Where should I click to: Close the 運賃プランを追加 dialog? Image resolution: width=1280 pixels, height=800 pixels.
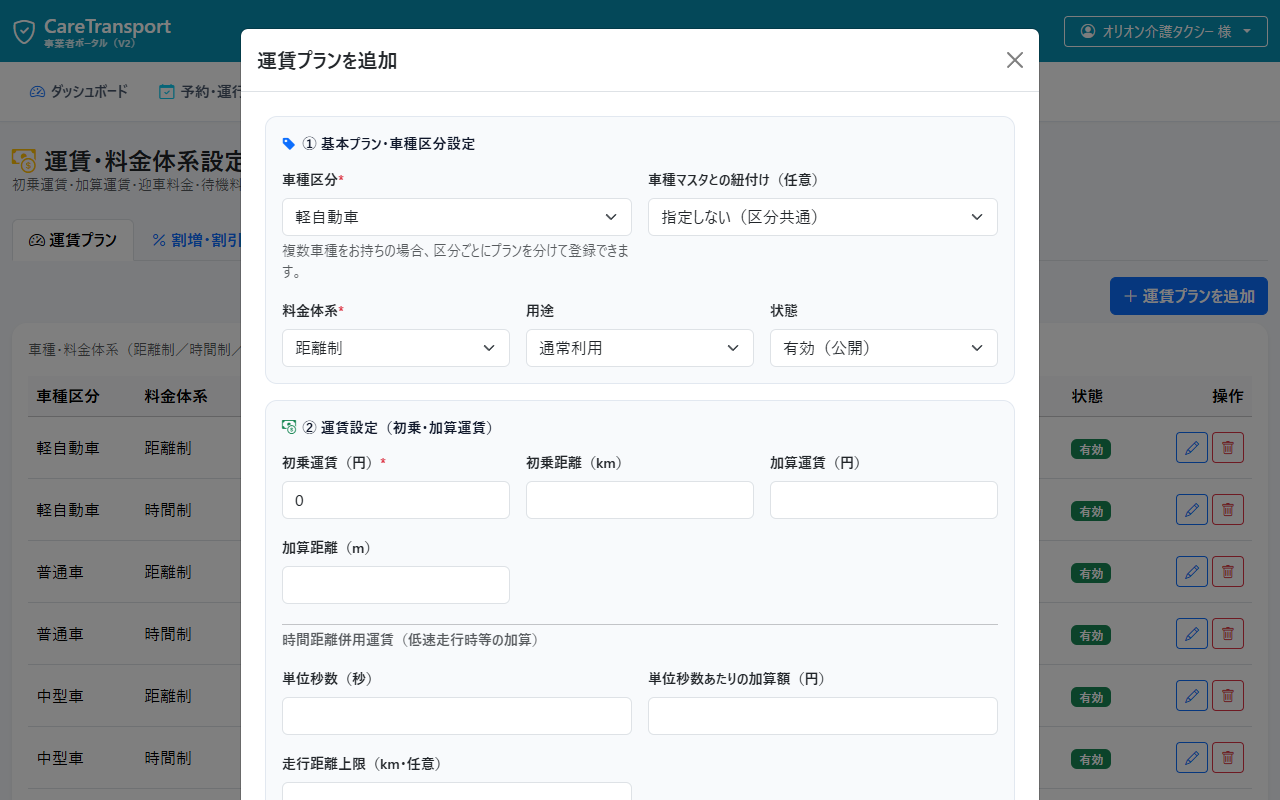tap(1015, 60)
